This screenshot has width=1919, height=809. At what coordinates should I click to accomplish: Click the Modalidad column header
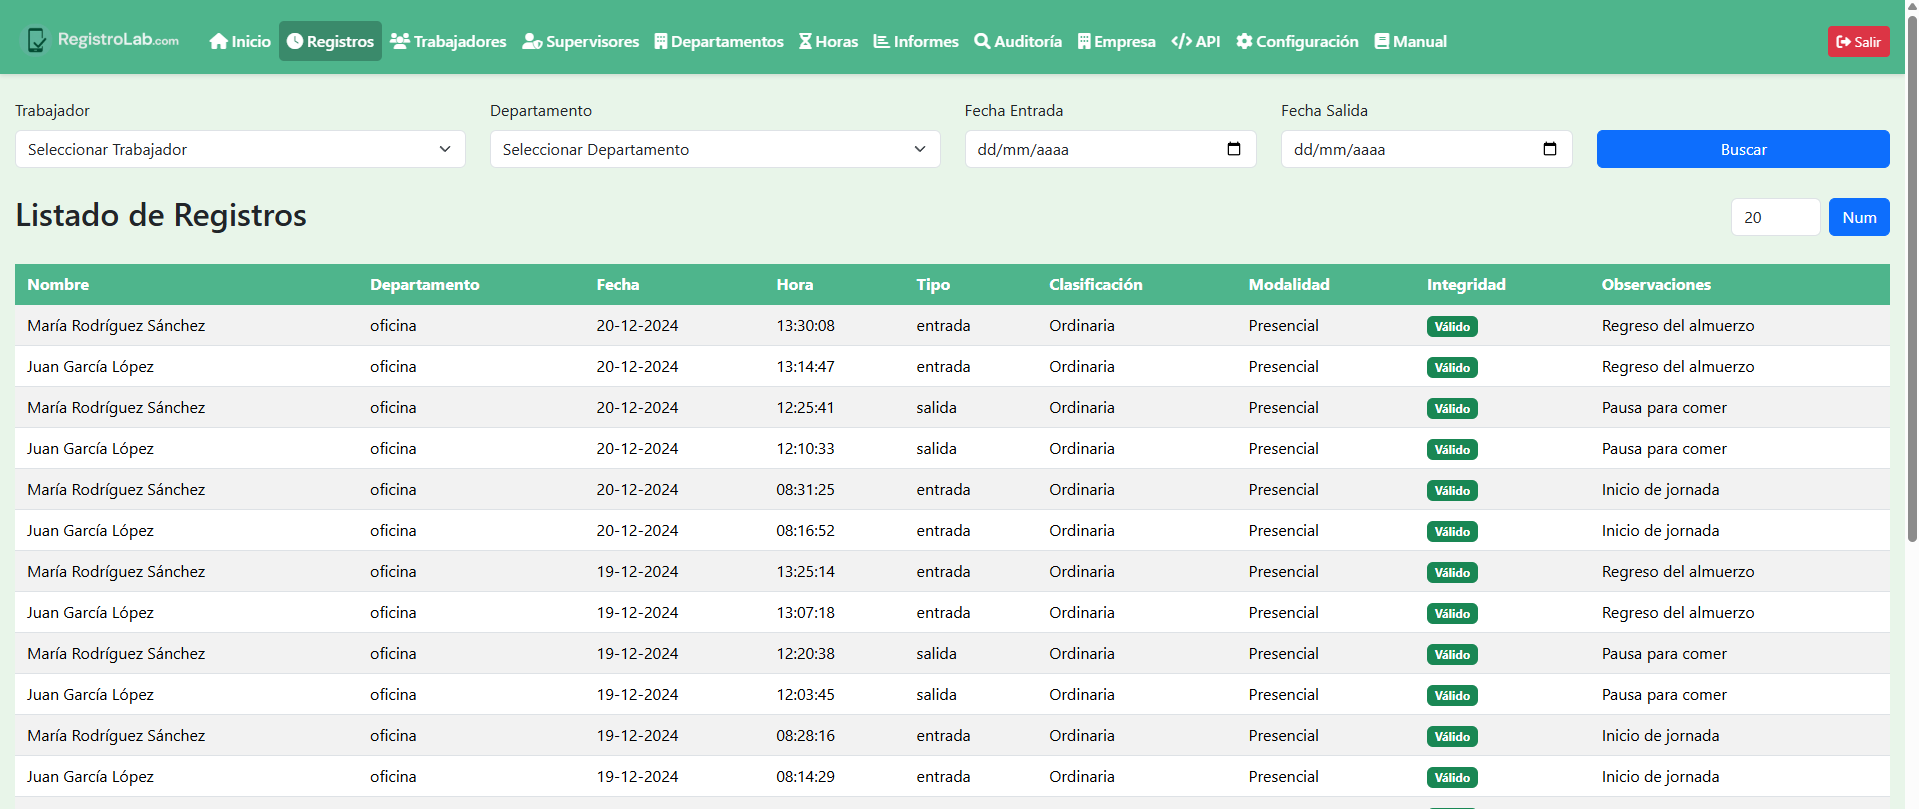(1289, 284)
